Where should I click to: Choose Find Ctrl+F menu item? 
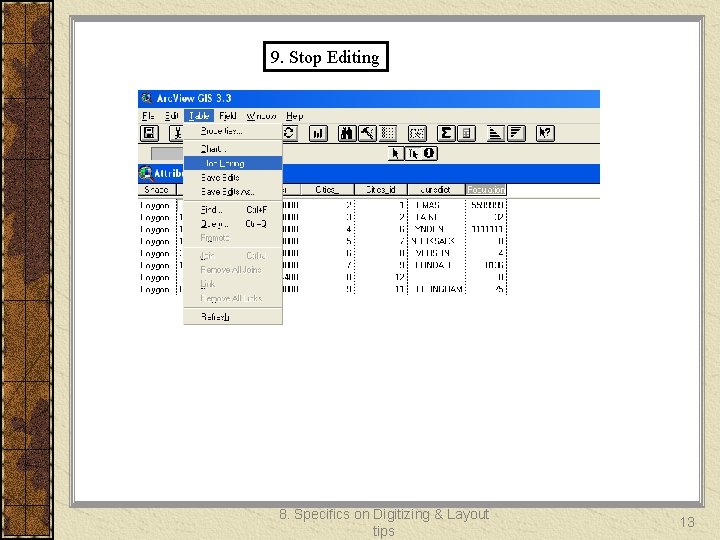coord(233,210)
